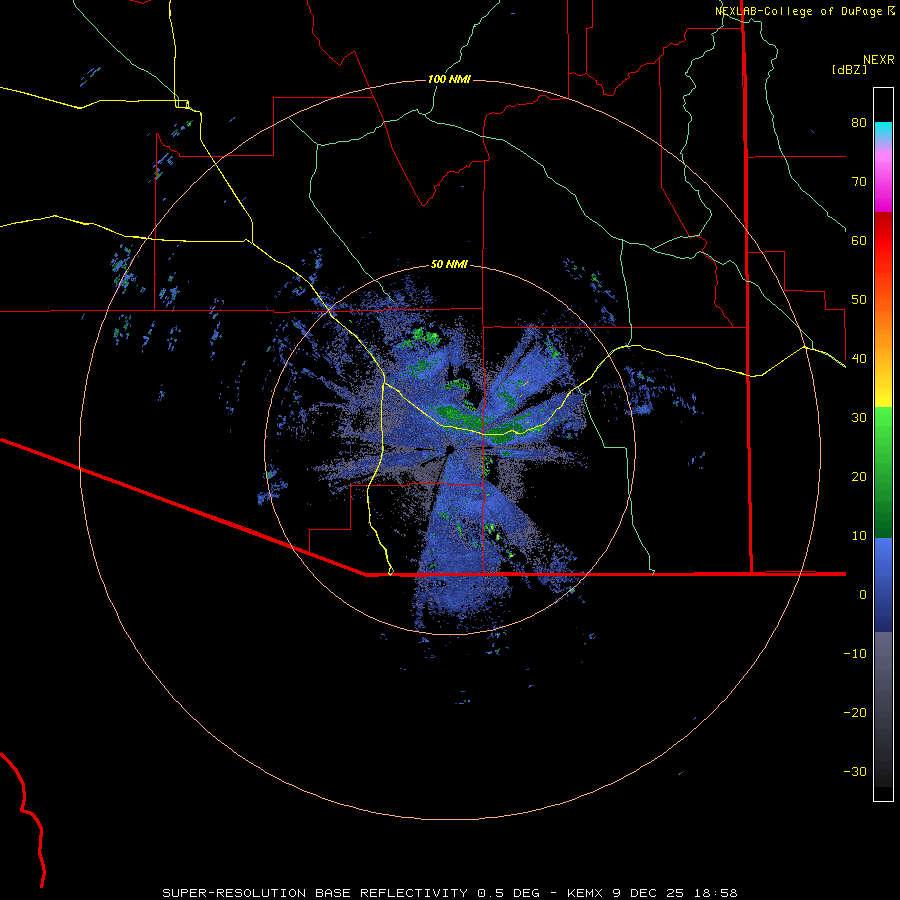Image resolution: width=900 pixels, height=900 pixels.
Task: Click the NEXR legend title
Action: pos(878,60)
